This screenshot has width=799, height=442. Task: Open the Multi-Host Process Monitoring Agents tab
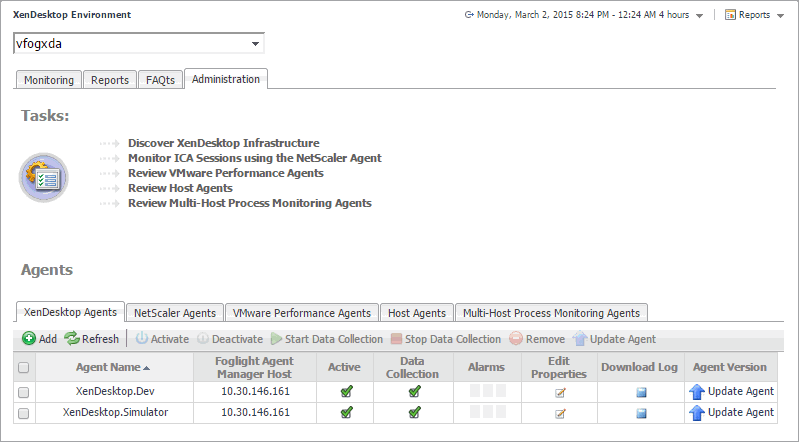(551, 313)
